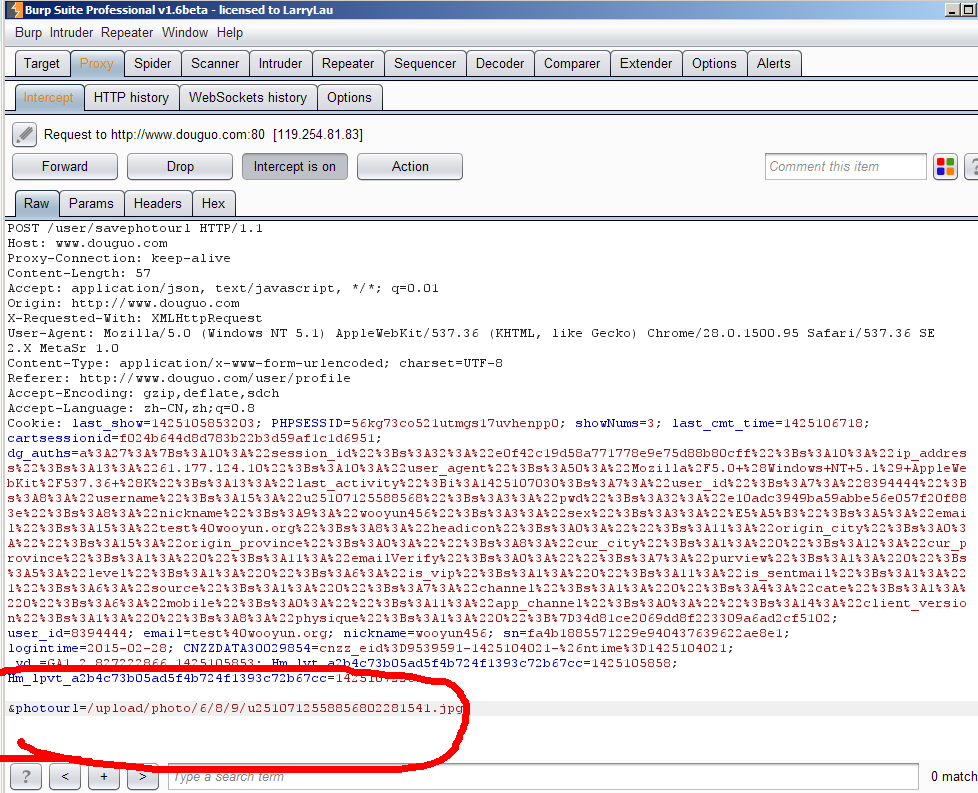Select the Intercept sub-tab

49,97
